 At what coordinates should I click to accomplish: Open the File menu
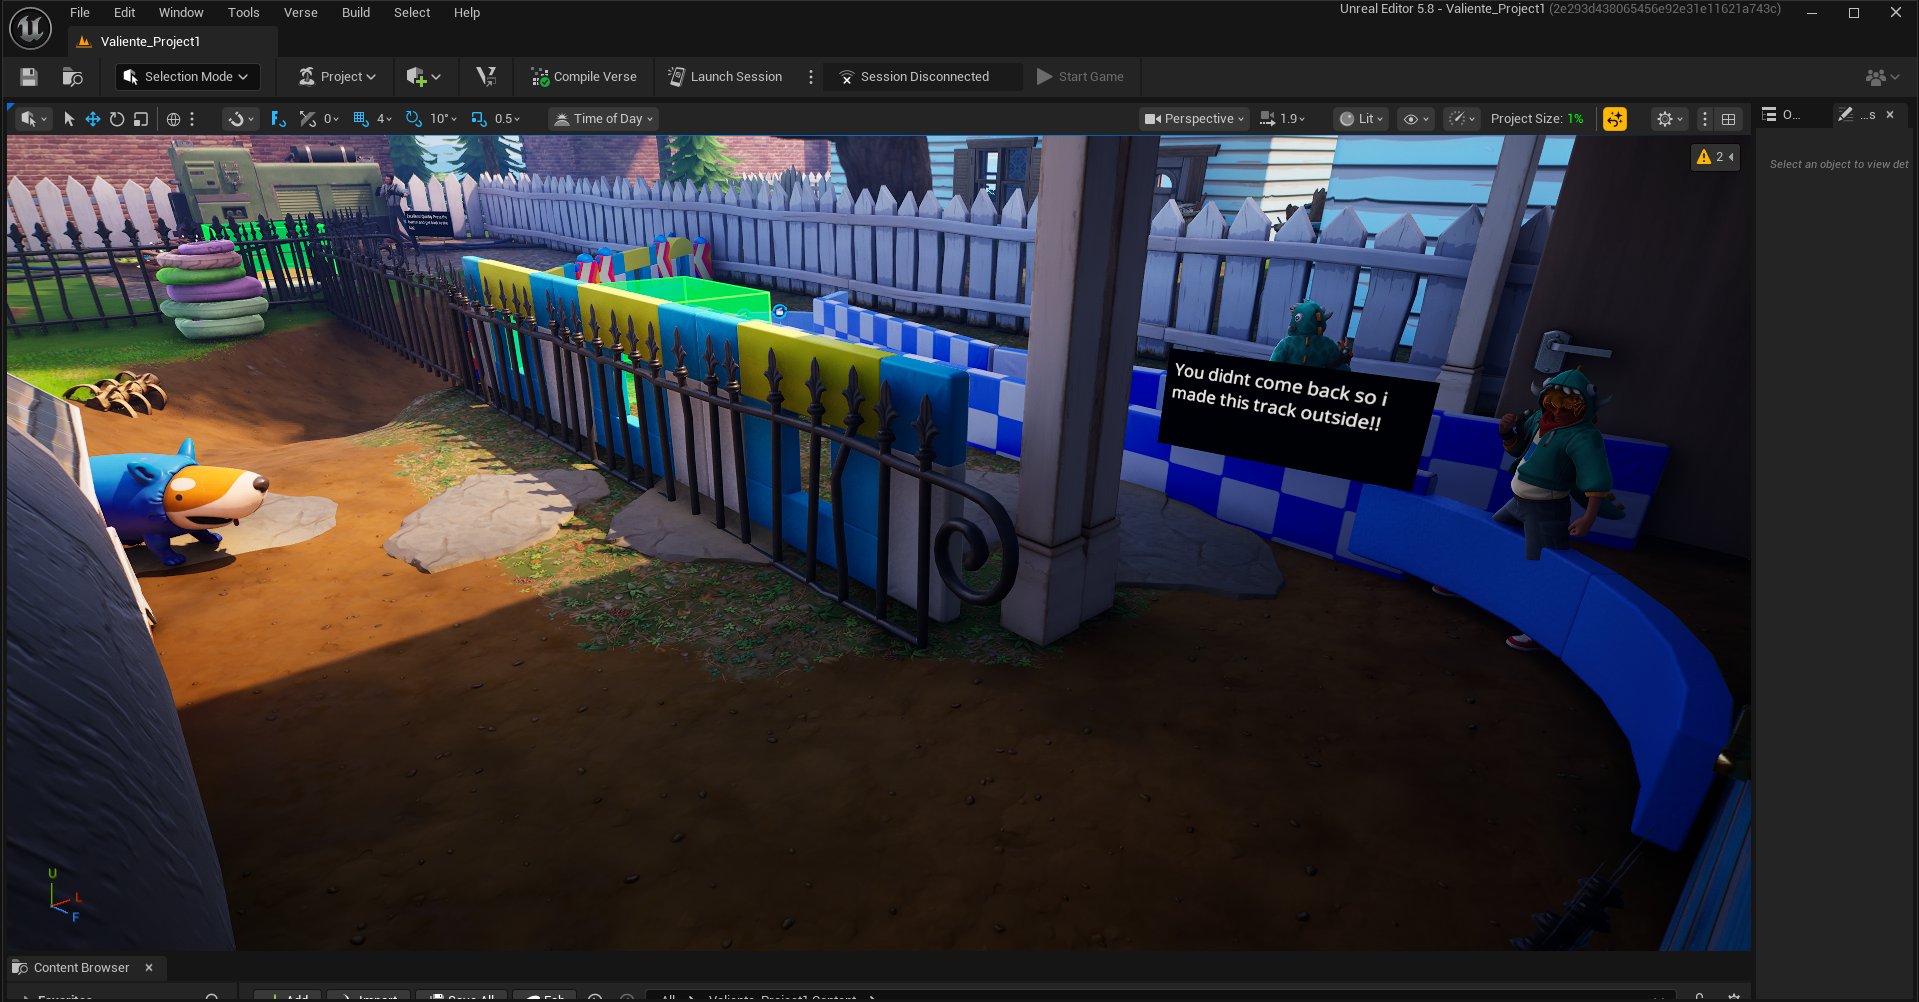pyautogui.click(x=80, y=13)
